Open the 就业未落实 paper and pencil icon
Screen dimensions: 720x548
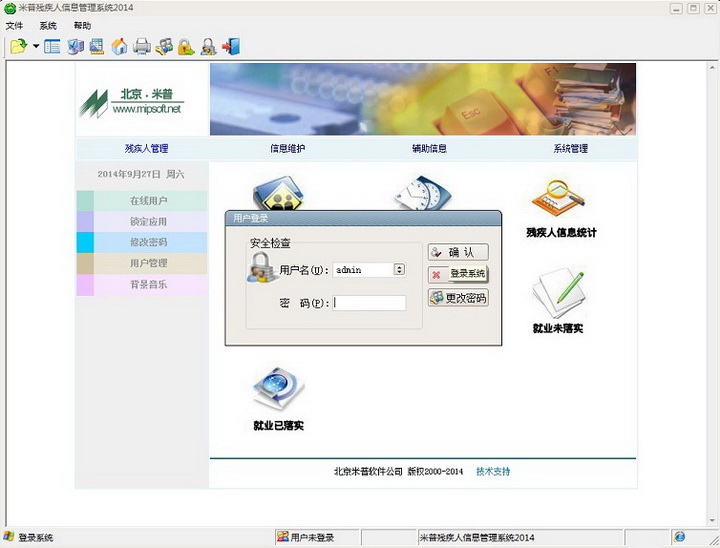point(559,294)
